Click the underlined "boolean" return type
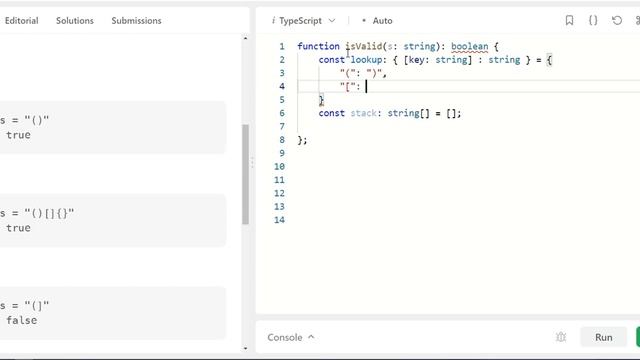The width and height of the screenshot is (640, 360). pos(469,47)
